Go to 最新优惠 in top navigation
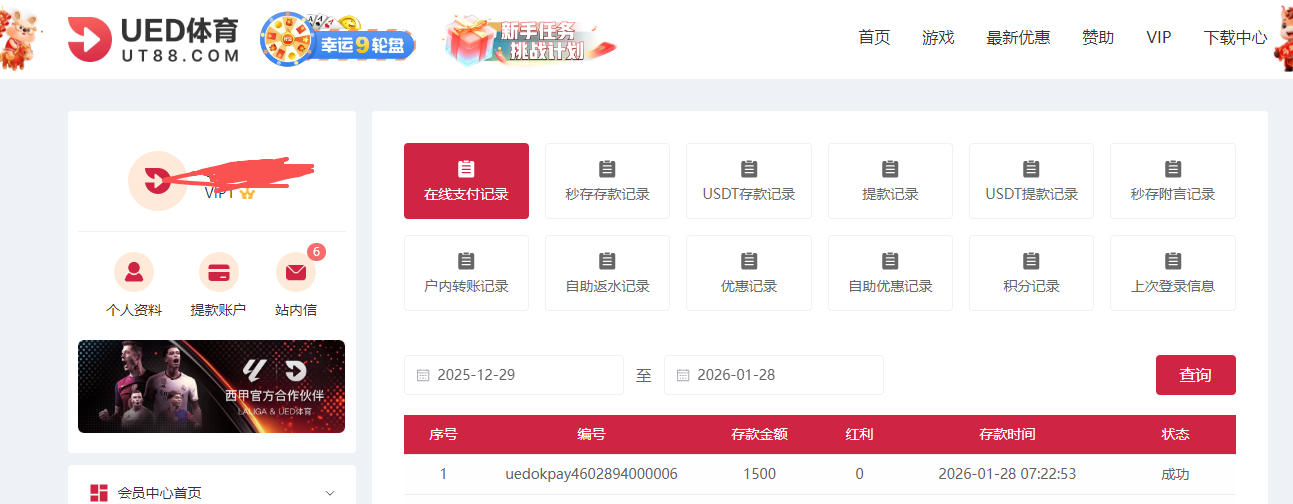 (x=1018, y=38)
